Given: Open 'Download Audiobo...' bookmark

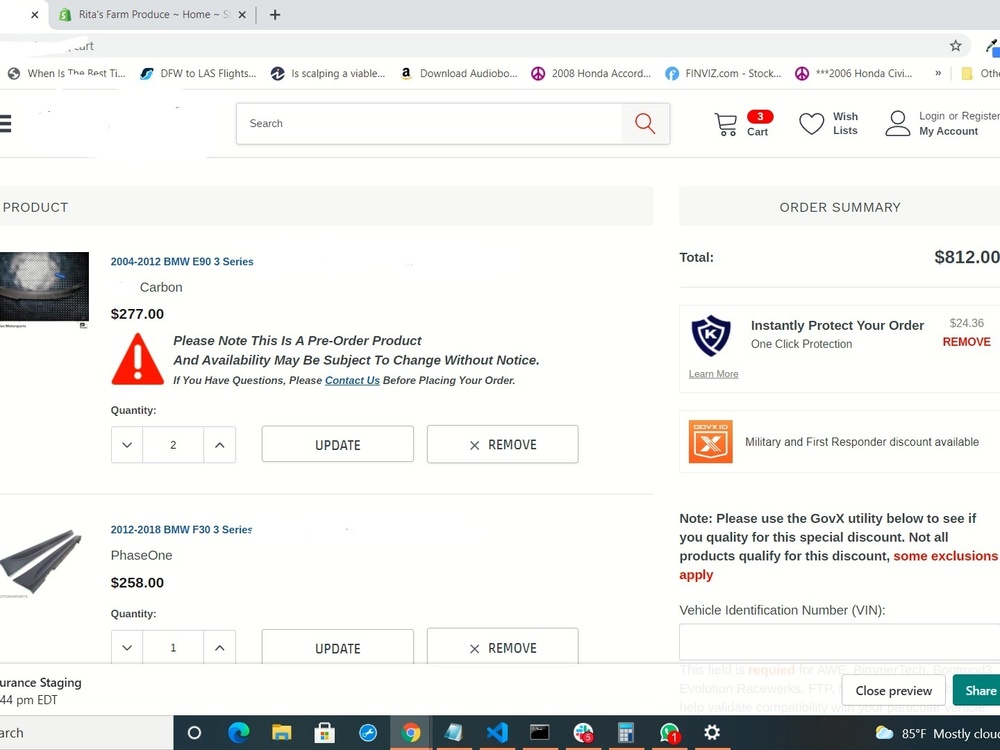Looking at the screenshot, I should click(459, 73).
